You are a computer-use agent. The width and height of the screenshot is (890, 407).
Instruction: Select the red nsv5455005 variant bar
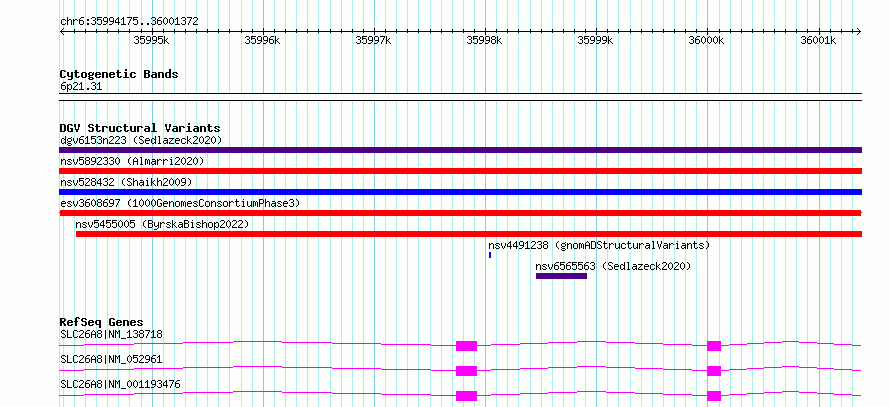(x=469, y=234)
